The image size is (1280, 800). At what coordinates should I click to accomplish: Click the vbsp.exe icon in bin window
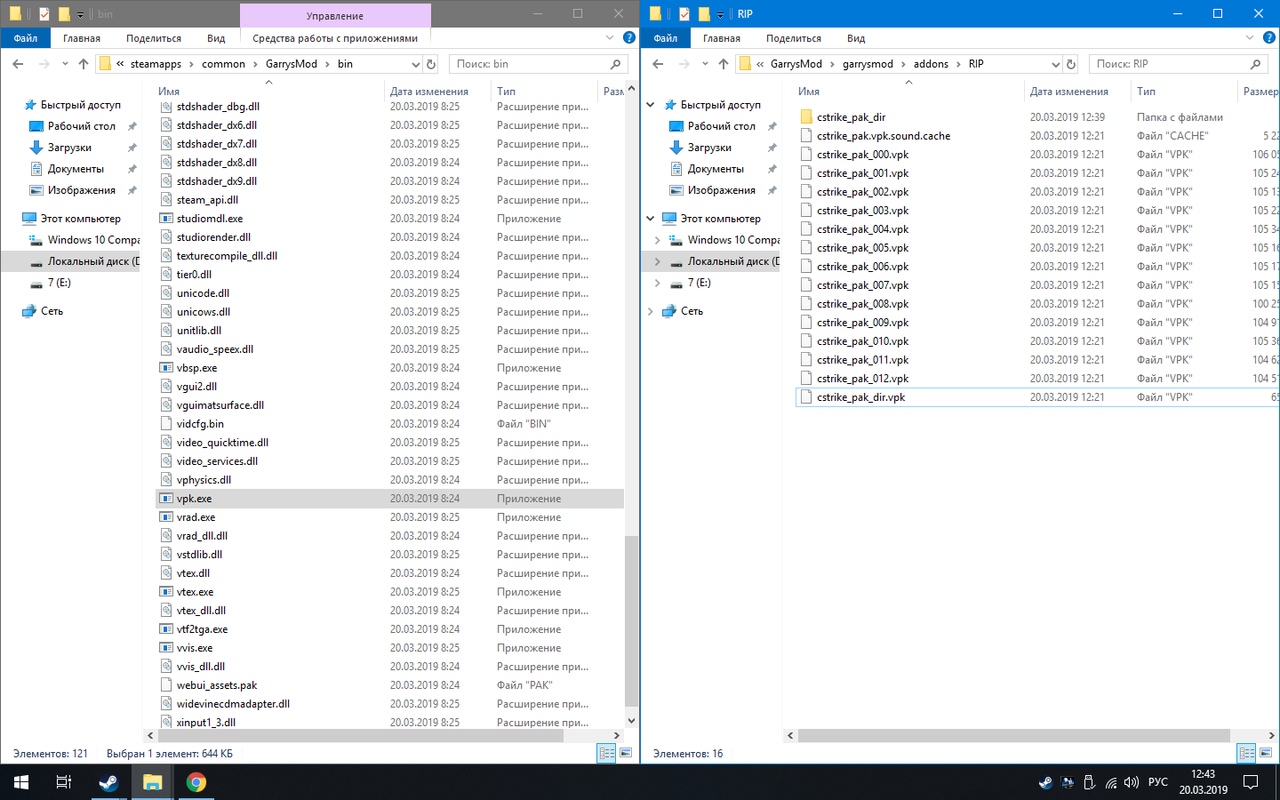click(167, 368)
